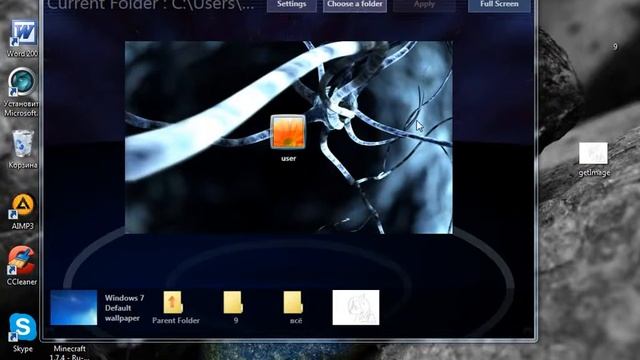Click the Current Folder path text
640x360 pixels.
151,5
